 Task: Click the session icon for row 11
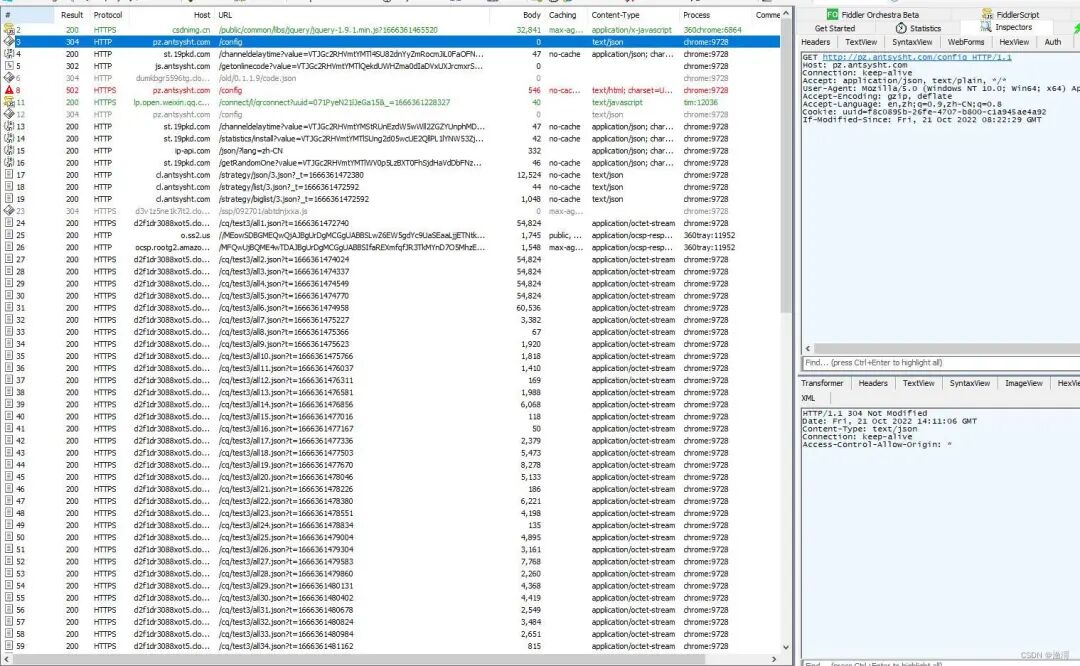(9, 102)
